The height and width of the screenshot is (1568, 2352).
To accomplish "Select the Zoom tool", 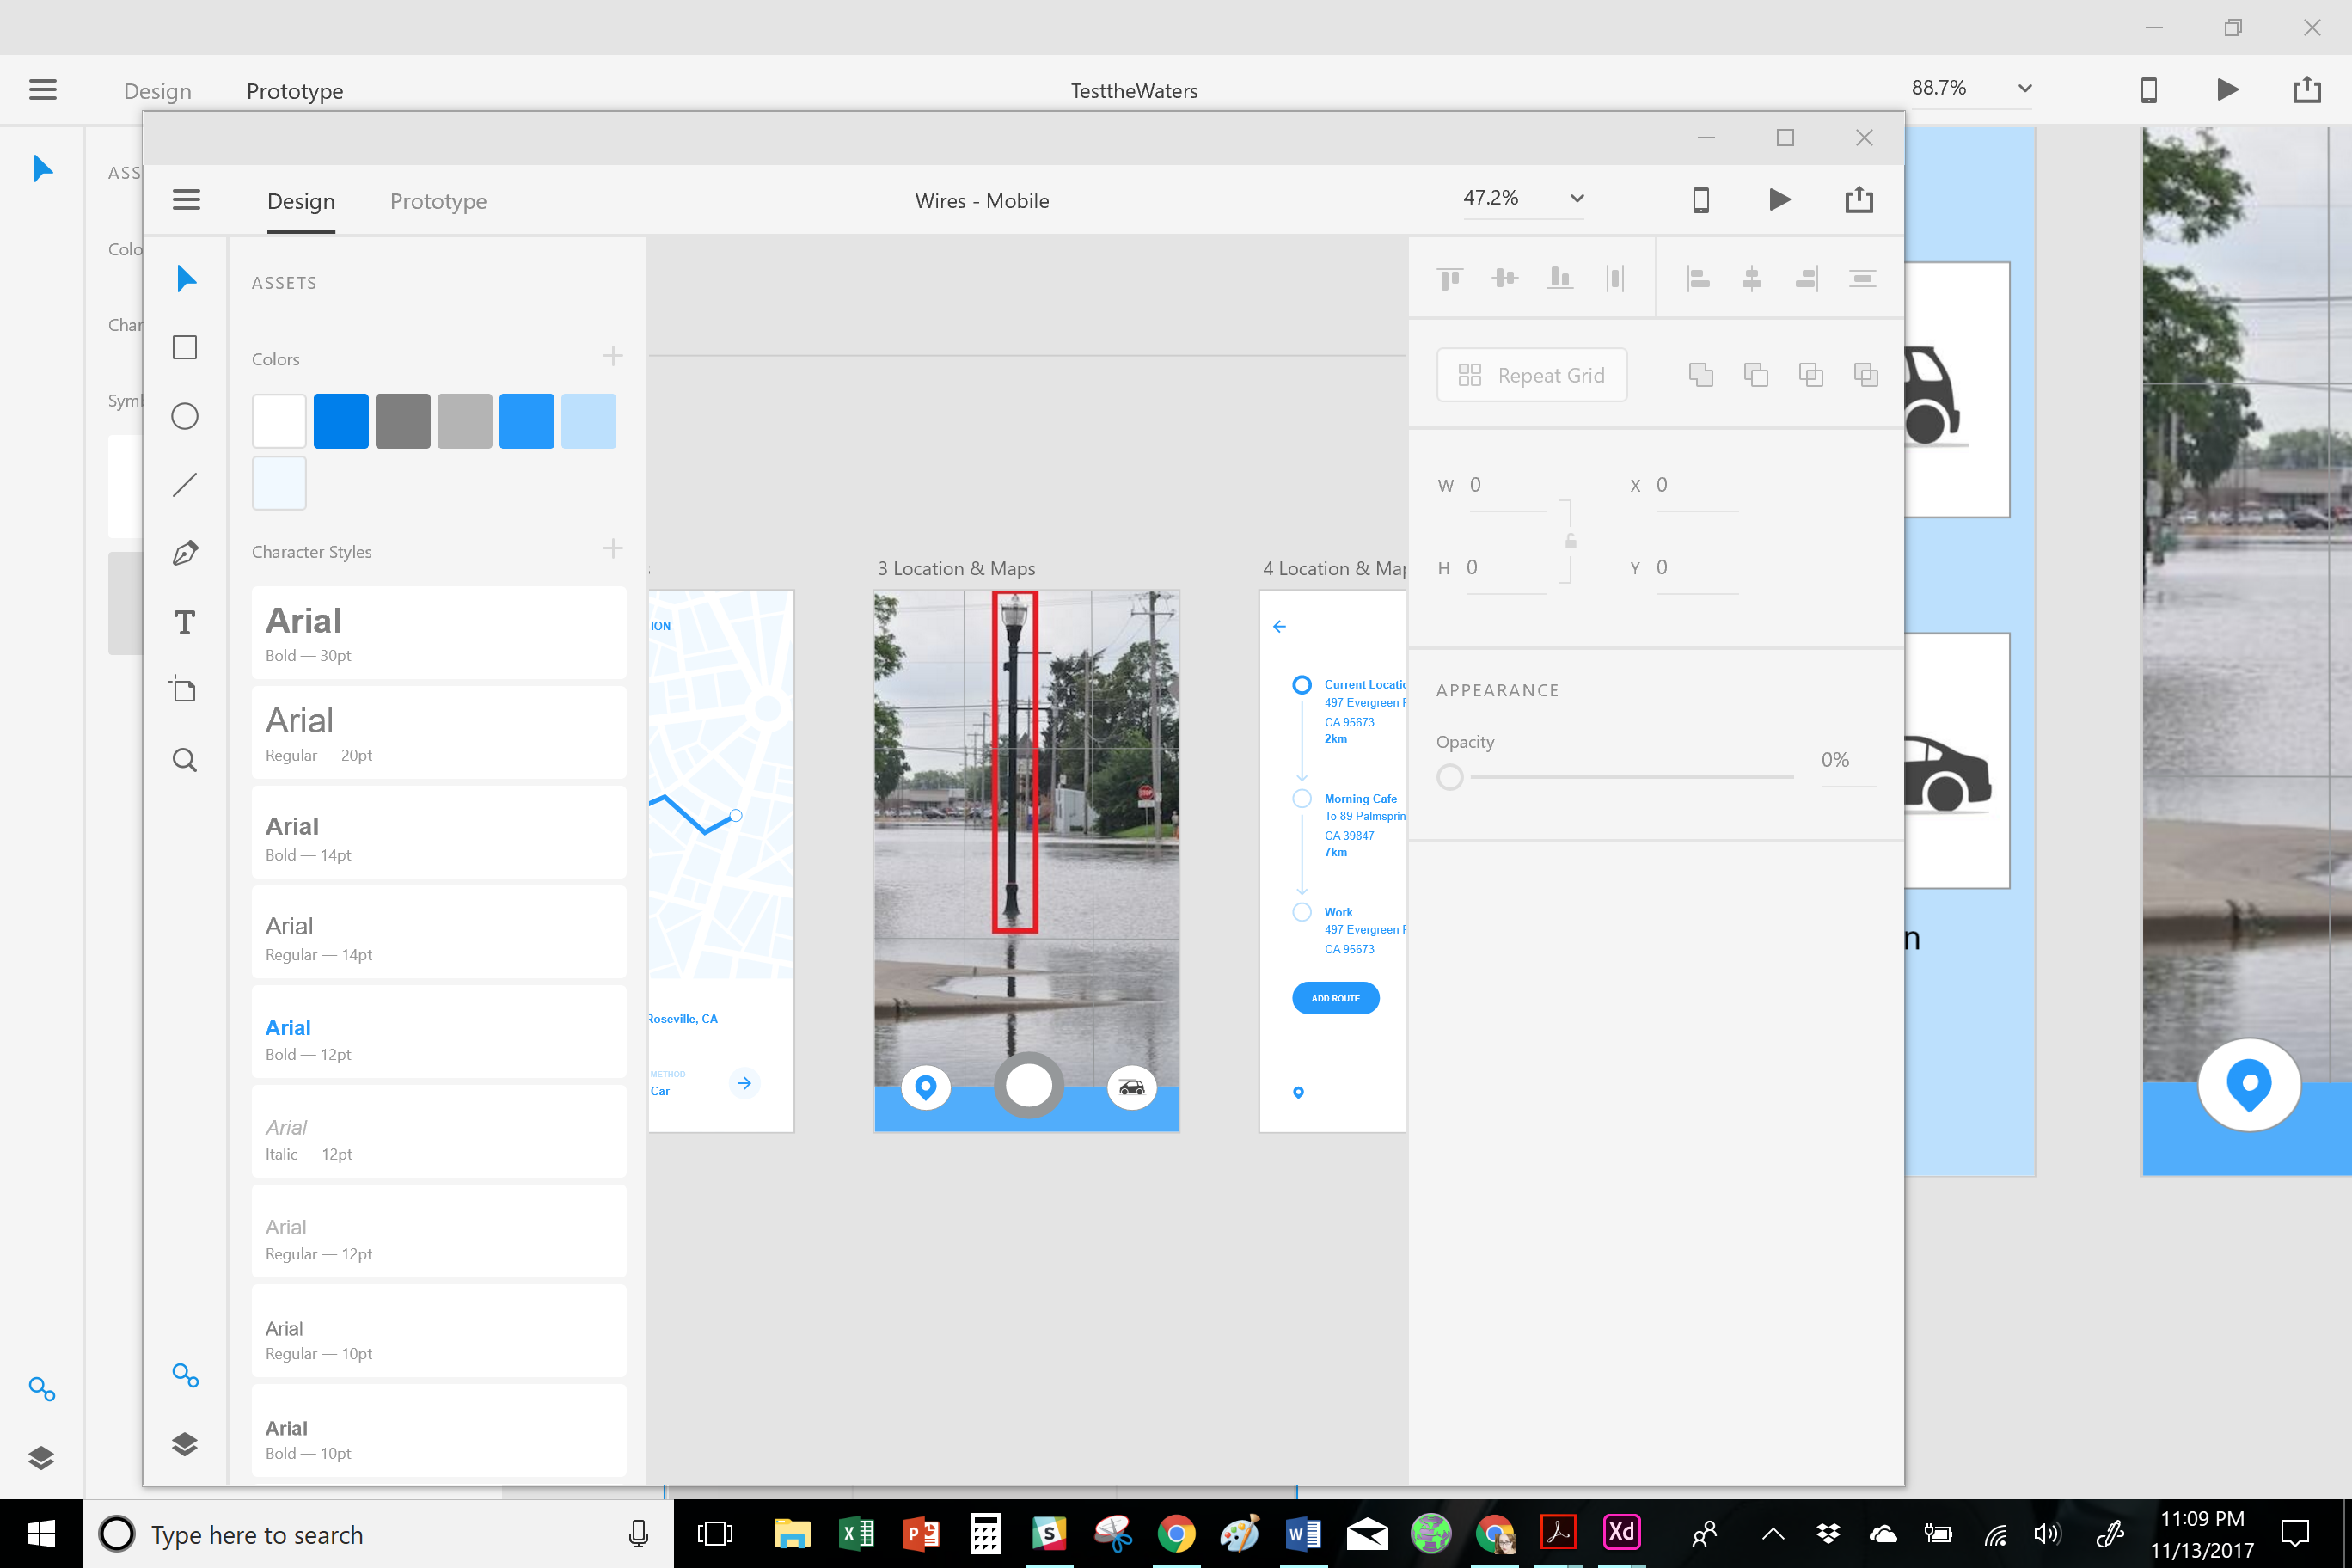I will tap(185, 760).
